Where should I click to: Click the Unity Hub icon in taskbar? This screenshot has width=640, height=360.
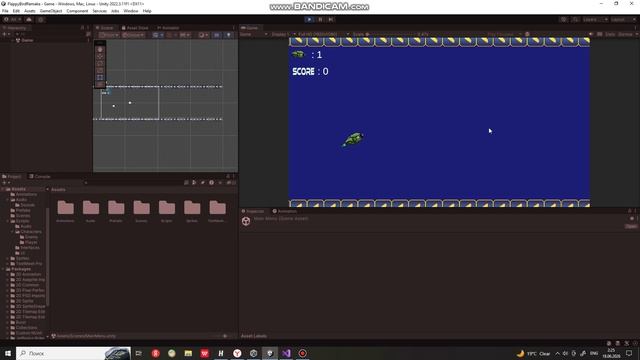tap(253, 353)
